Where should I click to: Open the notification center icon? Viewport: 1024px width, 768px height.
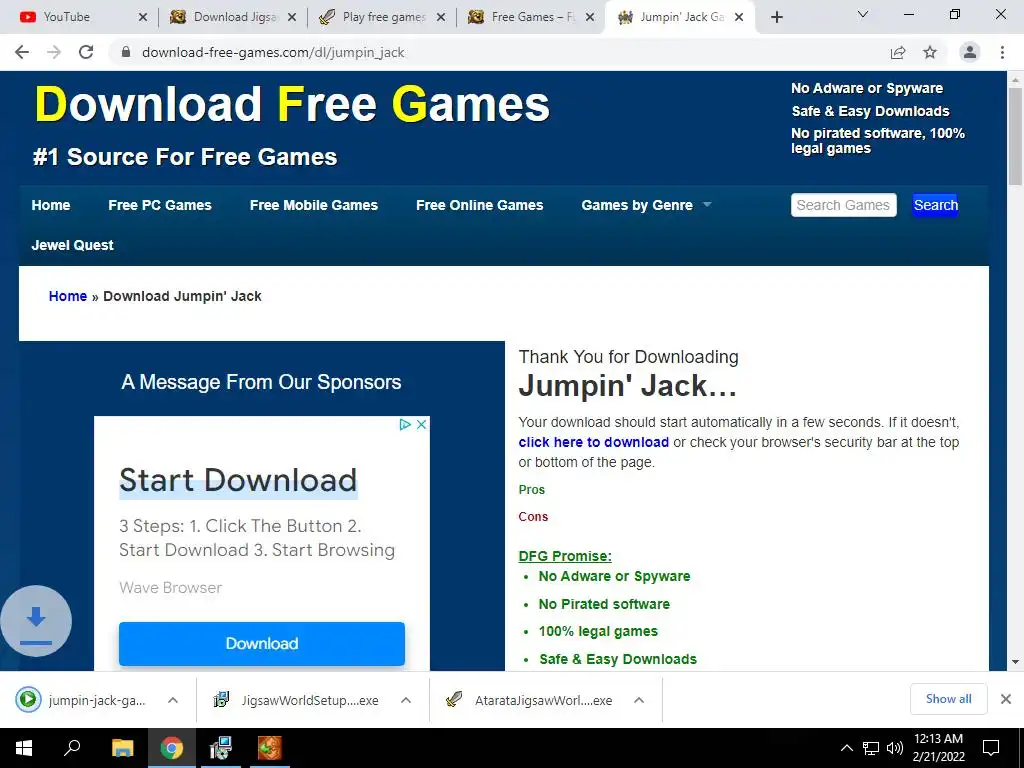(991, 748)
